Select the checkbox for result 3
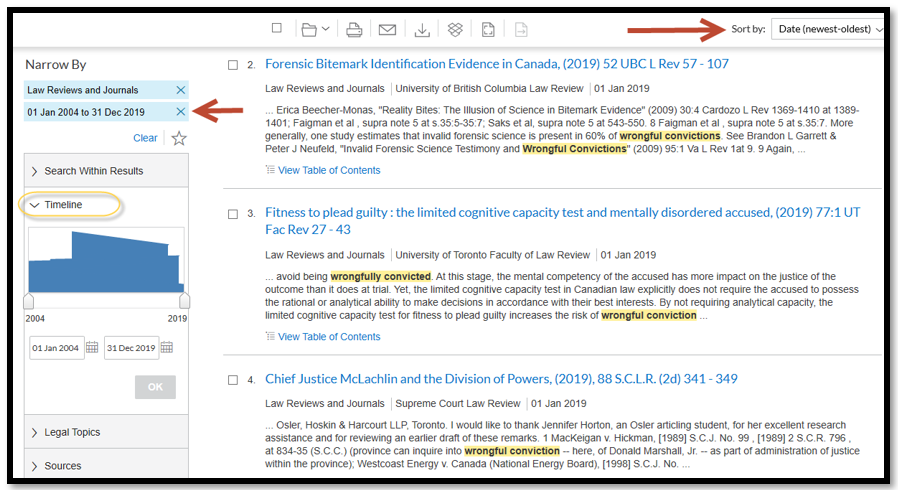Viewport: 898px width, 490px height. point(233,214)
